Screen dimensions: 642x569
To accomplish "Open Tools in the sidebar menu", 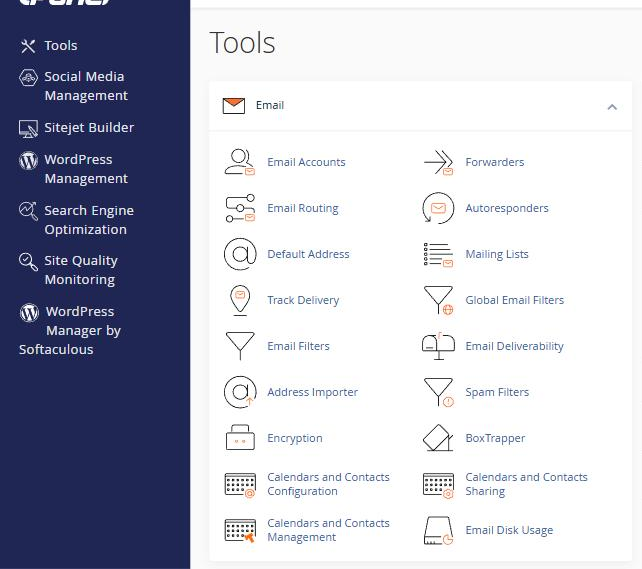I will coord(61,45).
